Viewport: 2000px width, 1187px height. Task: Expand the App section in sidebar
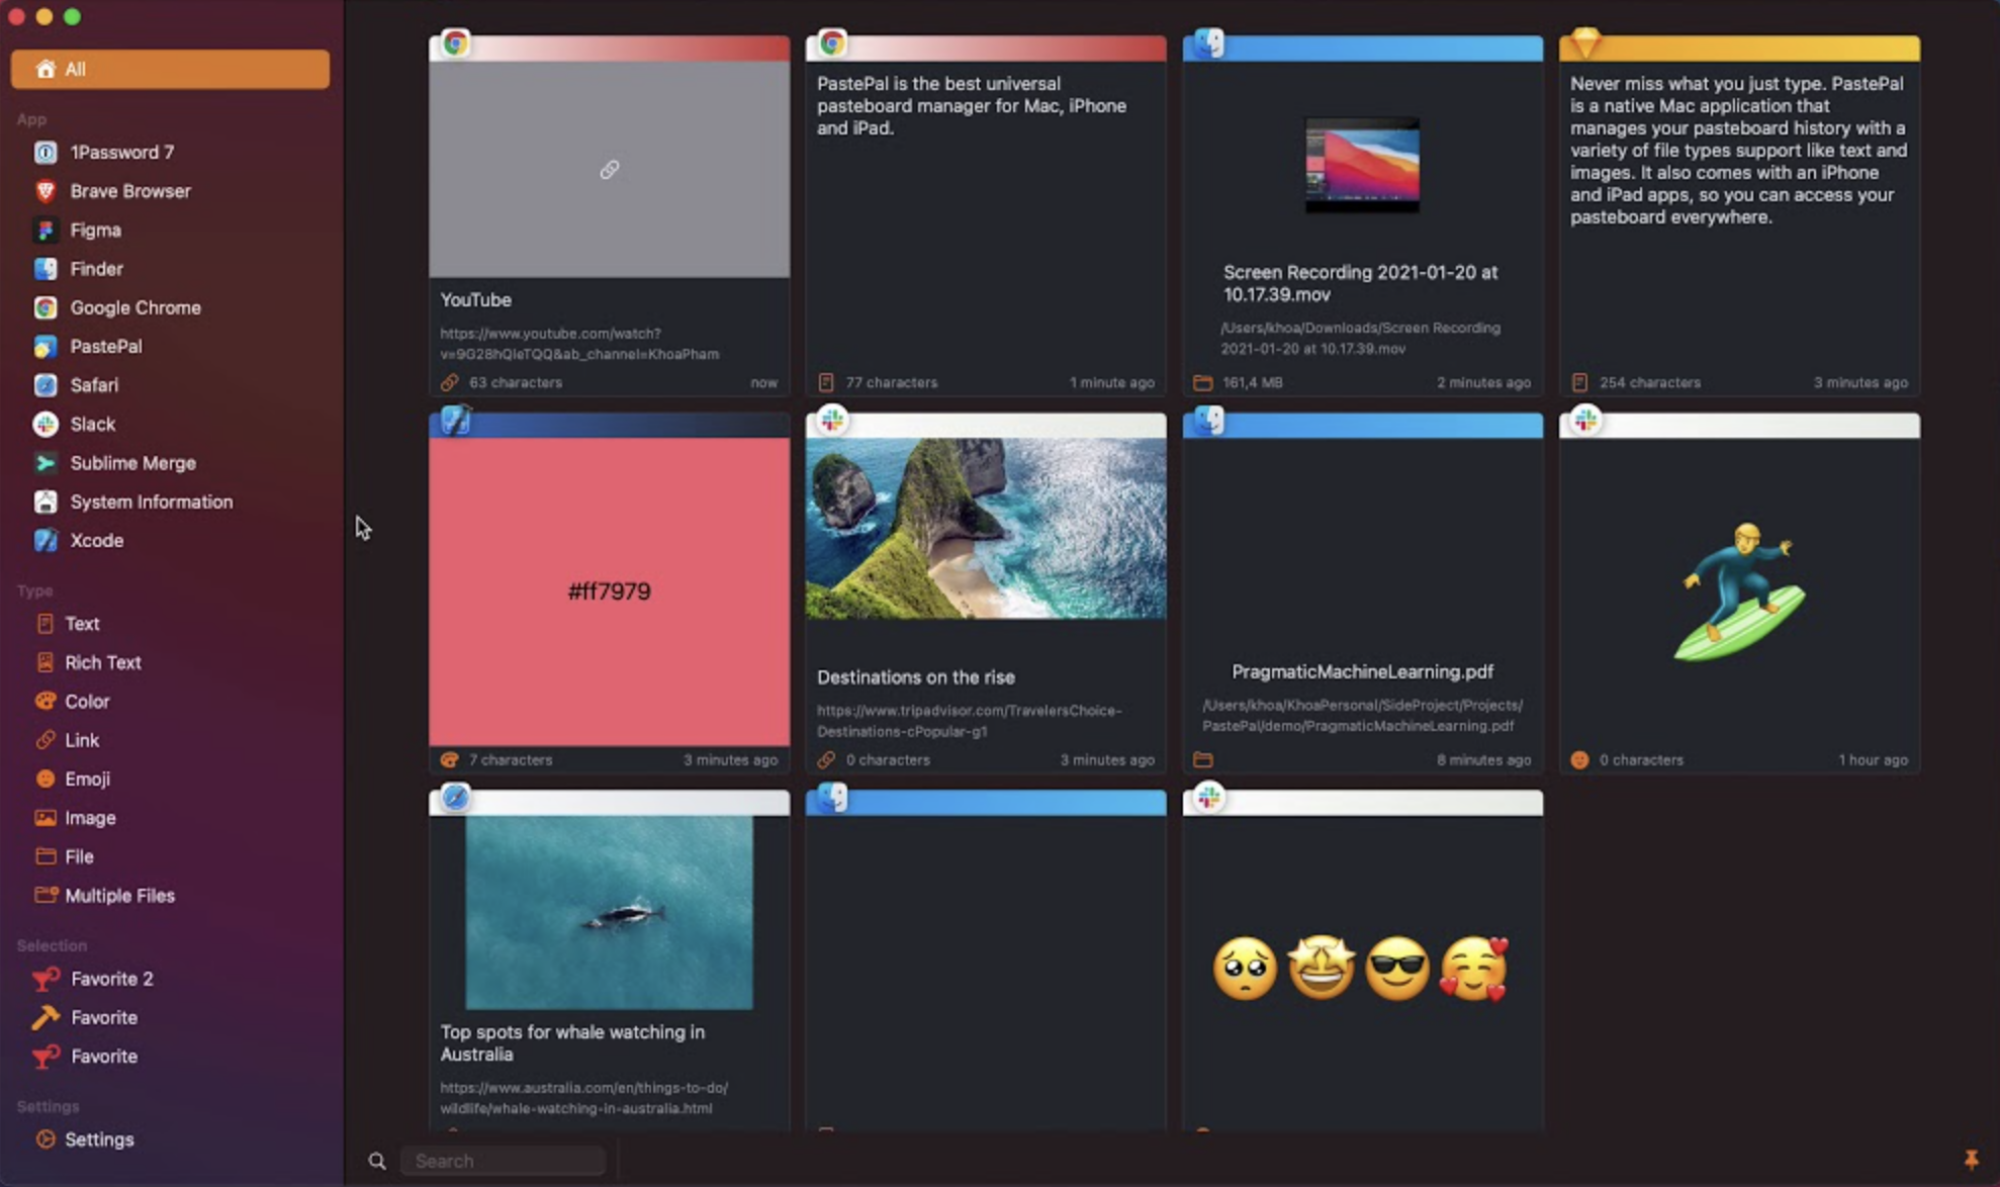pos(31,119)
